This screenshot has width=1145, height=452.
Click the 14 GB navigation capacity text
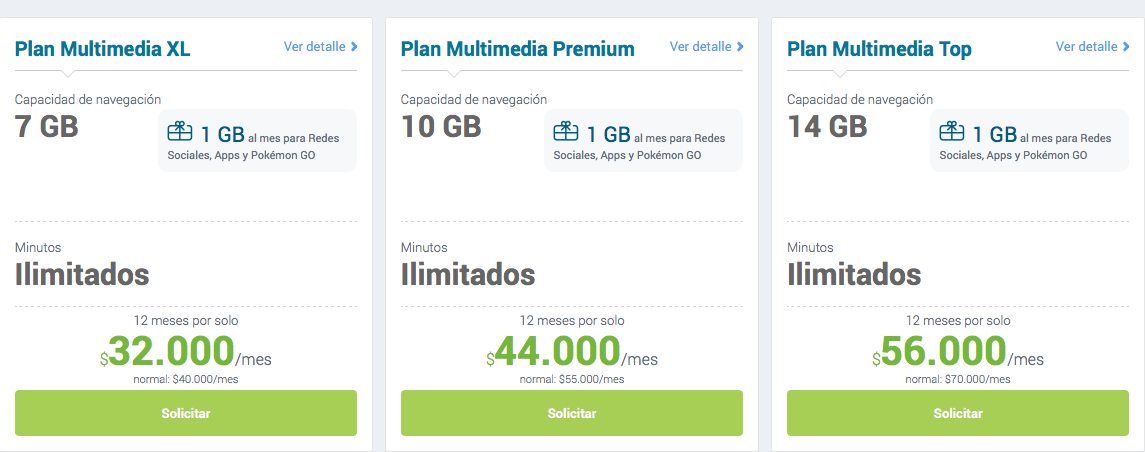(827, 126)
